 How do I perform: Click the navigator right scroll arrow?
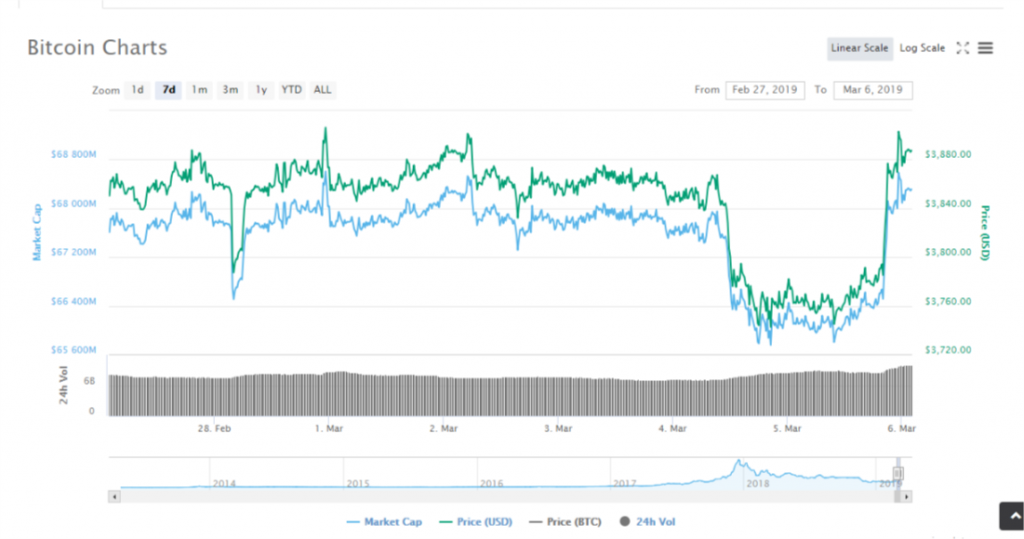coord(907,496)
